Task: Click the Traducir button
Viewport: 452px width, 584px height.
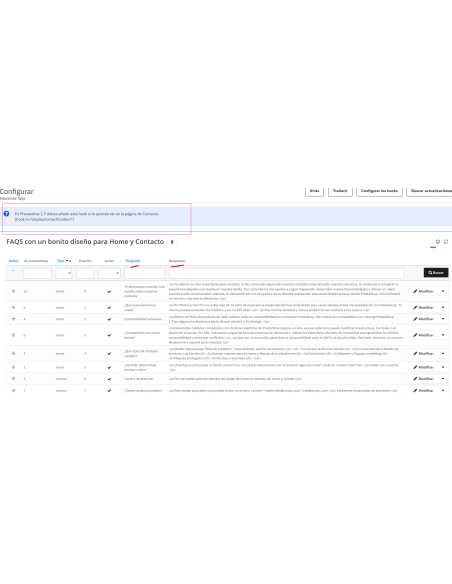Action: 340,191
